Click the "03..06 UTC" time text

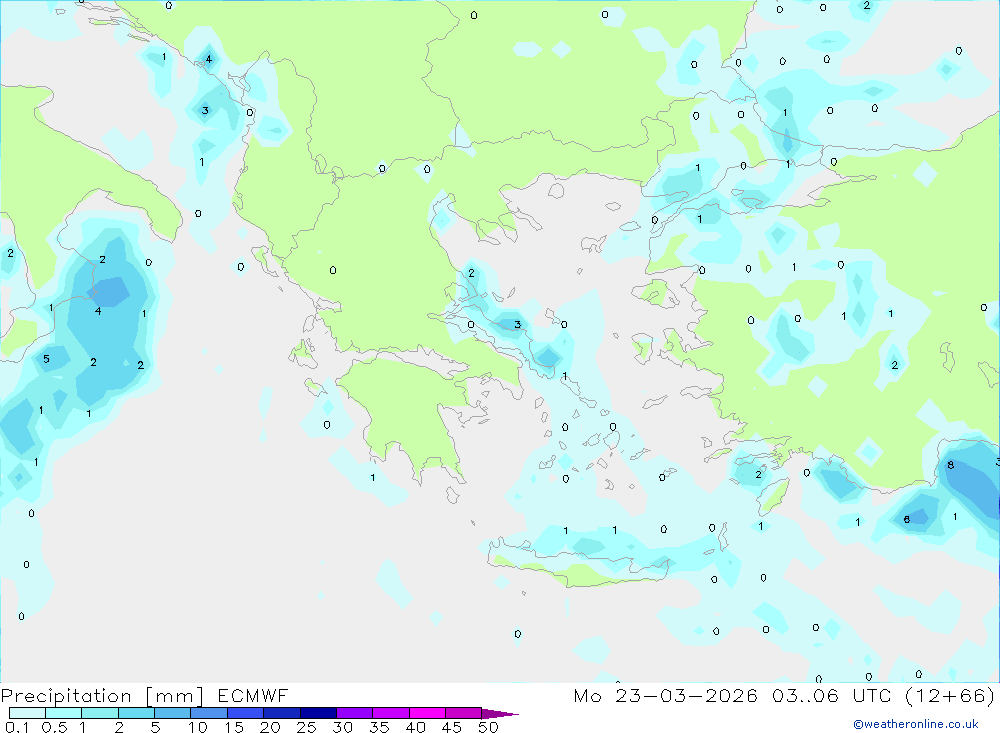(x=831, y=696)
